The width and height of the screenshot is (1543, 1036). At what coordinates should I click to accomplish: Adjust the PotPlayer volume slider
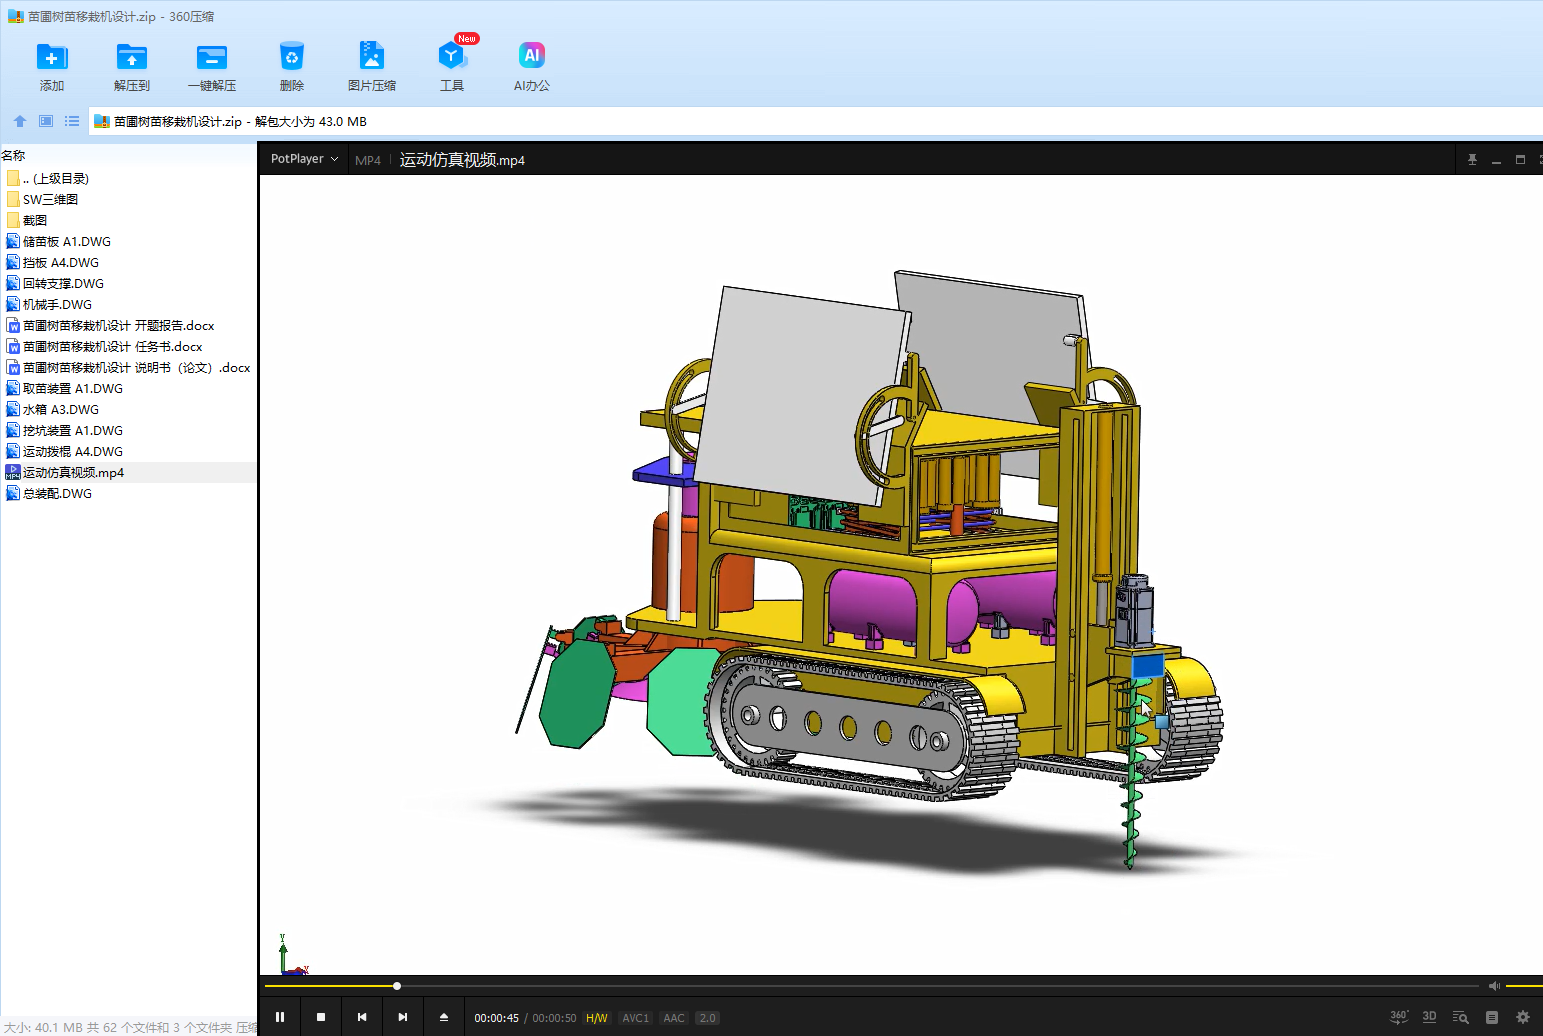click(1524, 986)
